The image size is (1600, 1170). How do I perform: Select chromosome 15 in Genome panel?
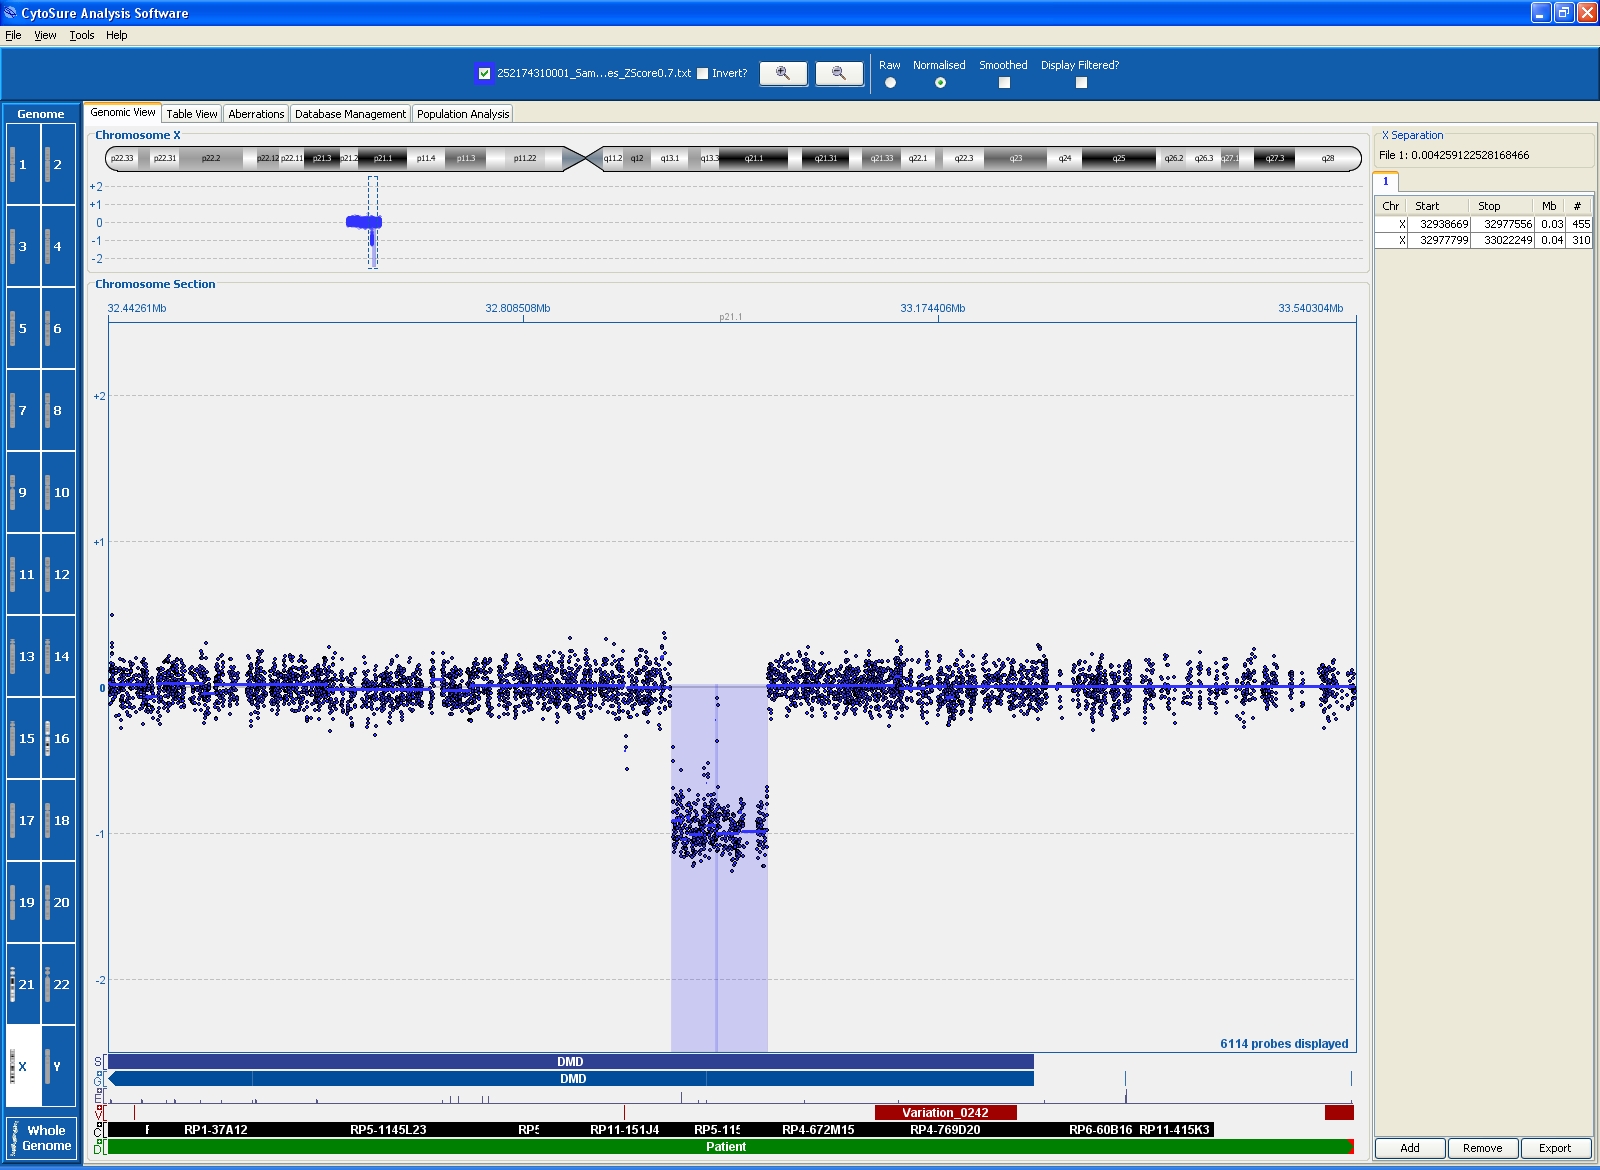pyautogui.click(x=23, y=738)
